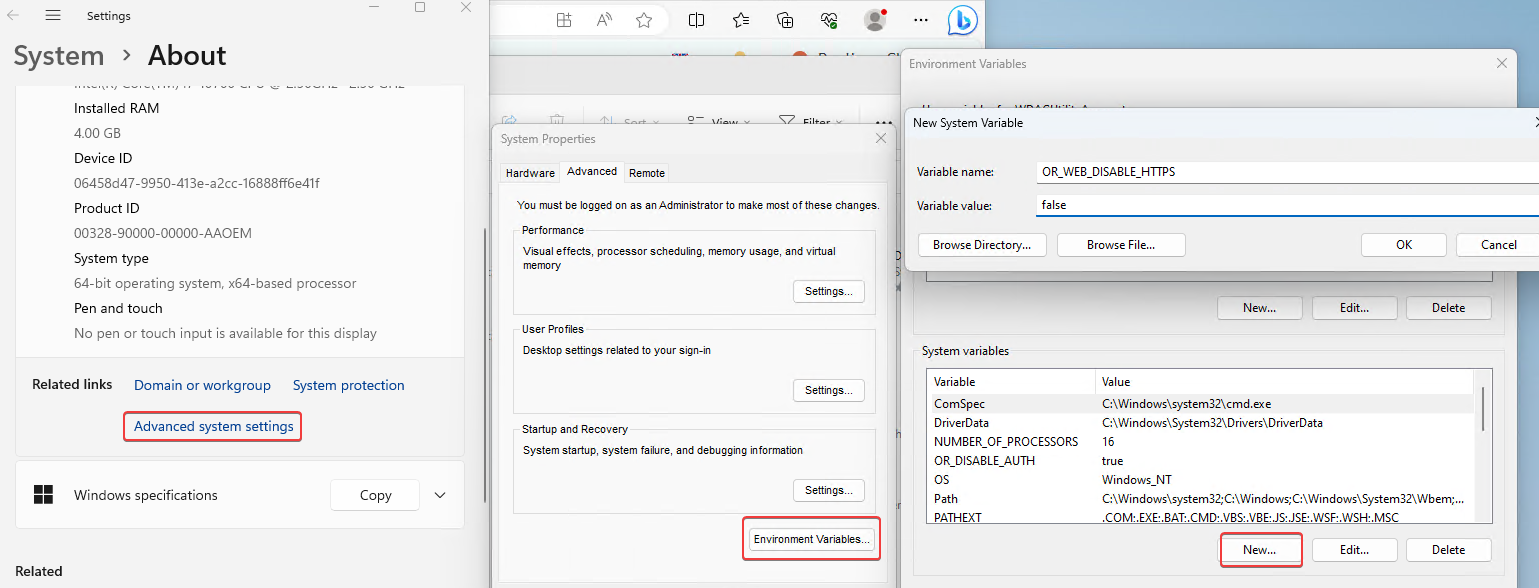Switch to the Remote tab
Screen dimensions: 1539x588
point(647,173)
